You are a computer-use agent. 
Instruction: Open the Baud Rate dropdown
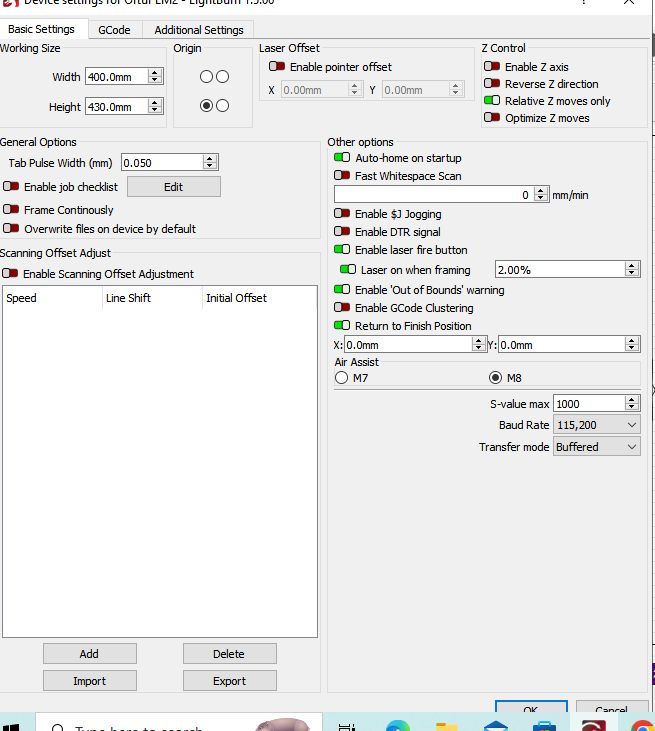(597, 425)
